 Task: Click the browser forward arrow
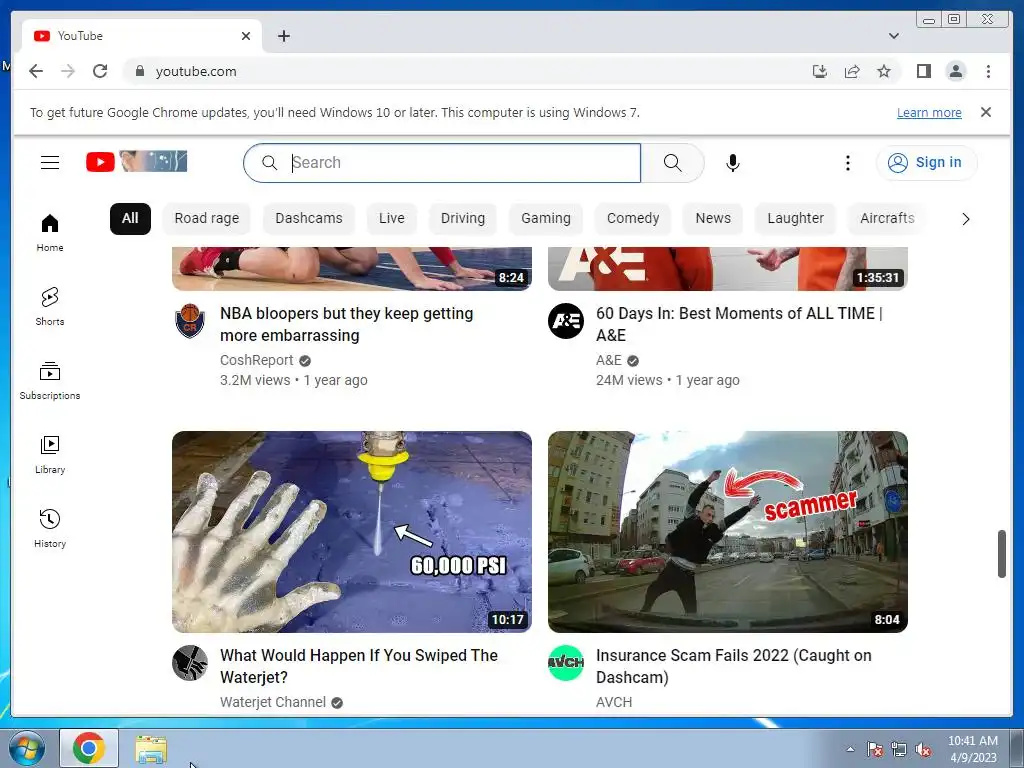(x=68, y=71)
